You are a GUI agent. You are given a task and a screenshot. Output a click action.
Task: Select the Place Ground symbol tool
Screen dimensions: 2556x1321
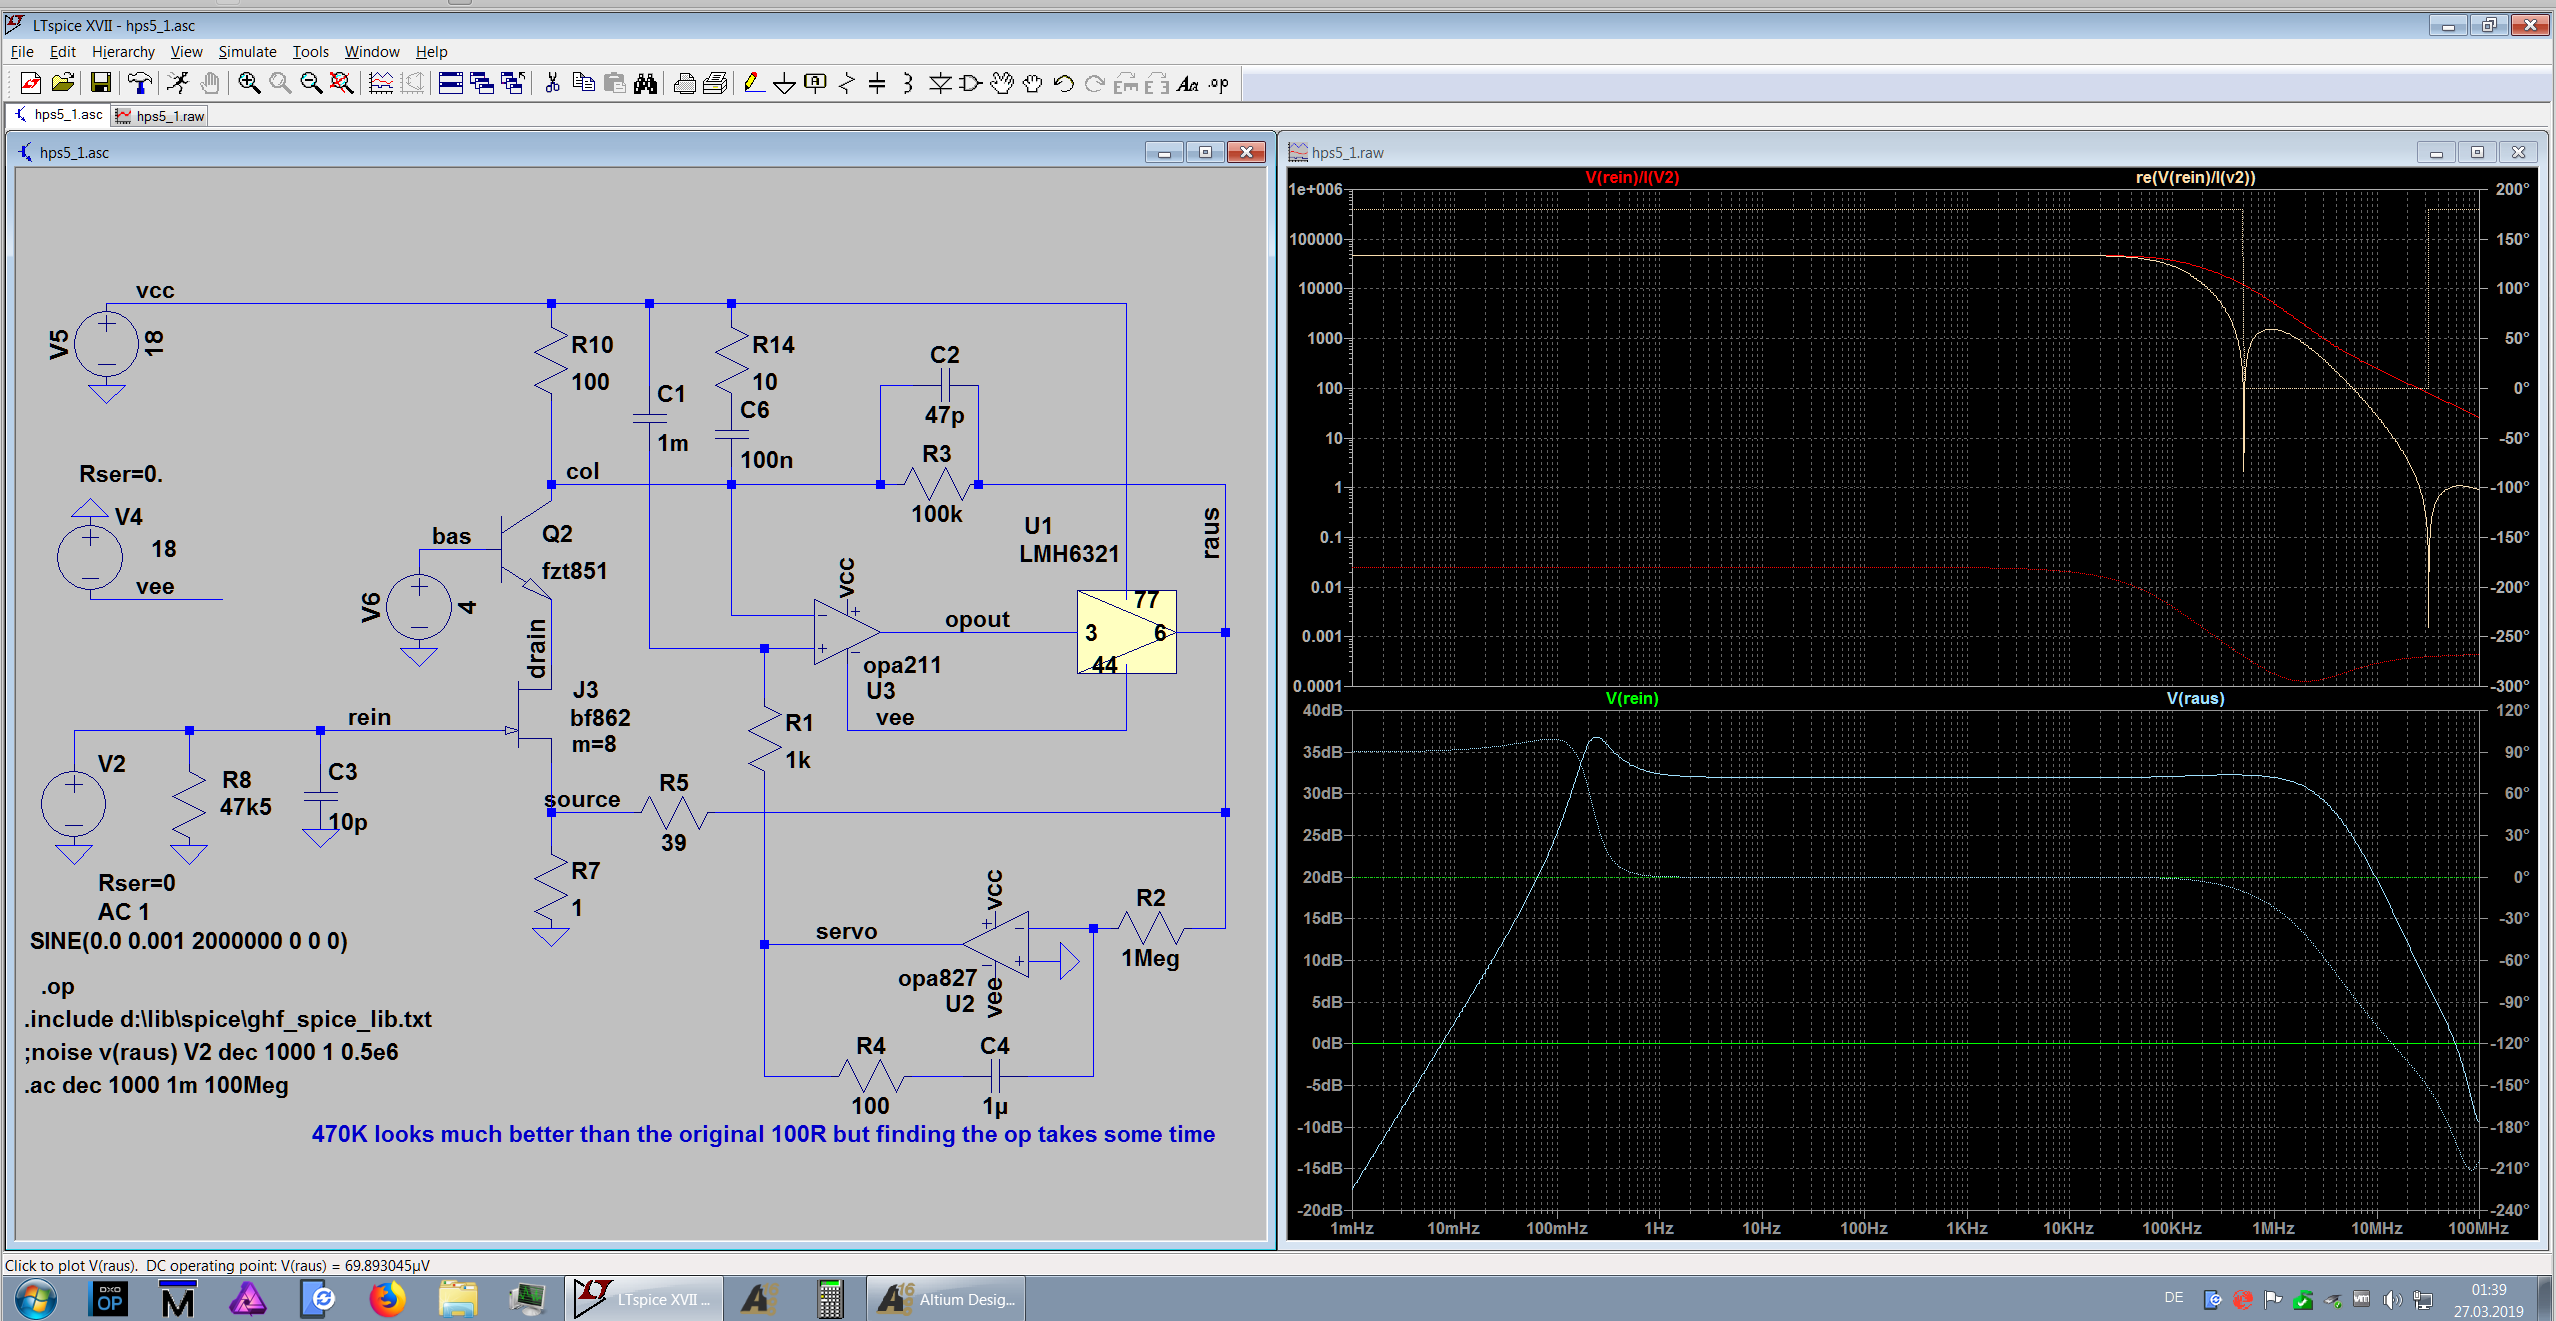(x=785, y=84)
